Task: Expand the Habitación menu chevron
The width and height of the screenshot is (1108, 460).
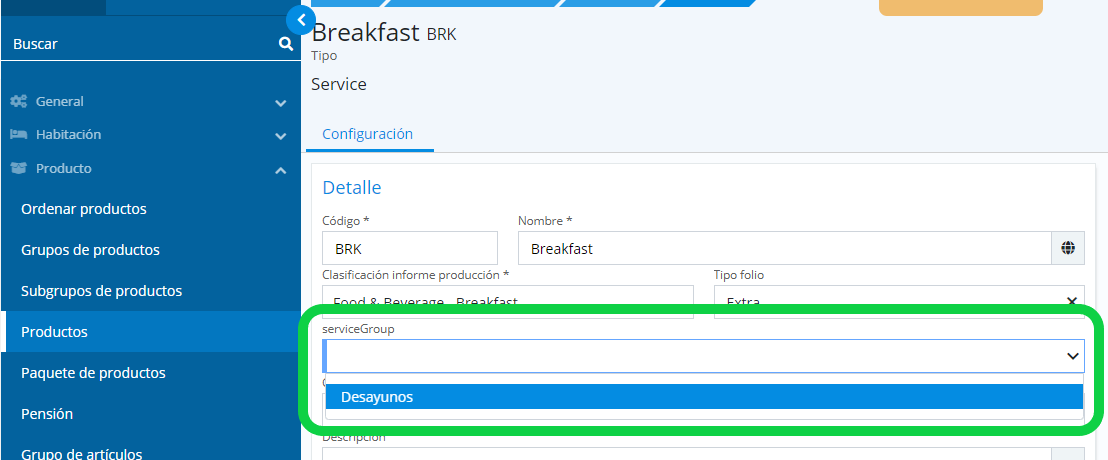Action: 281,135
